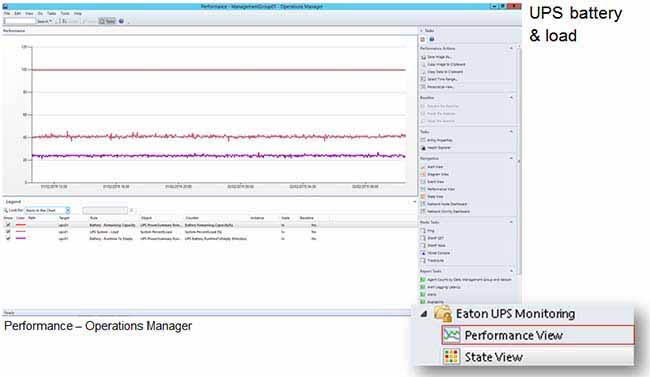The image size is (650, 377).
Task: Click the Legend filter text field
Action: (105, 210)
